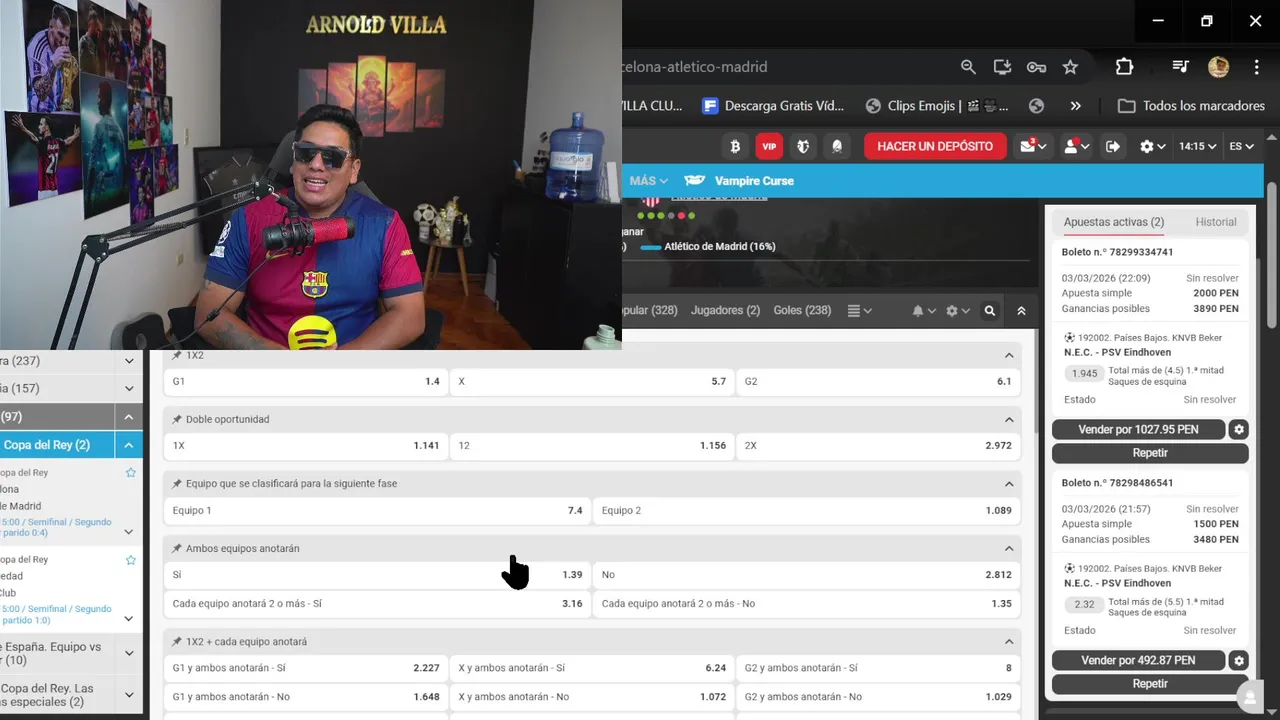The height and width of the screenshot is (720, 1280).
Task: Click Repetir under ticket 78298486541
Action: 1150,684
